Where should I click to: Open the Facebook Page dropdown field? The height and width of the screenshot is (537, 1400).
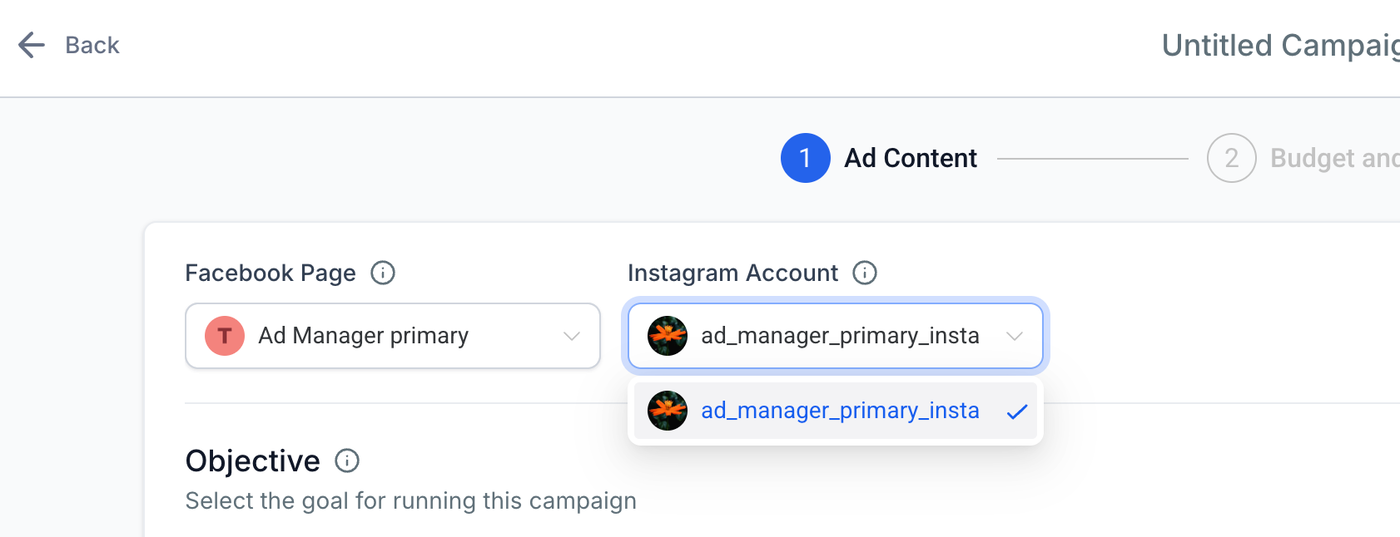coord(392,336)
